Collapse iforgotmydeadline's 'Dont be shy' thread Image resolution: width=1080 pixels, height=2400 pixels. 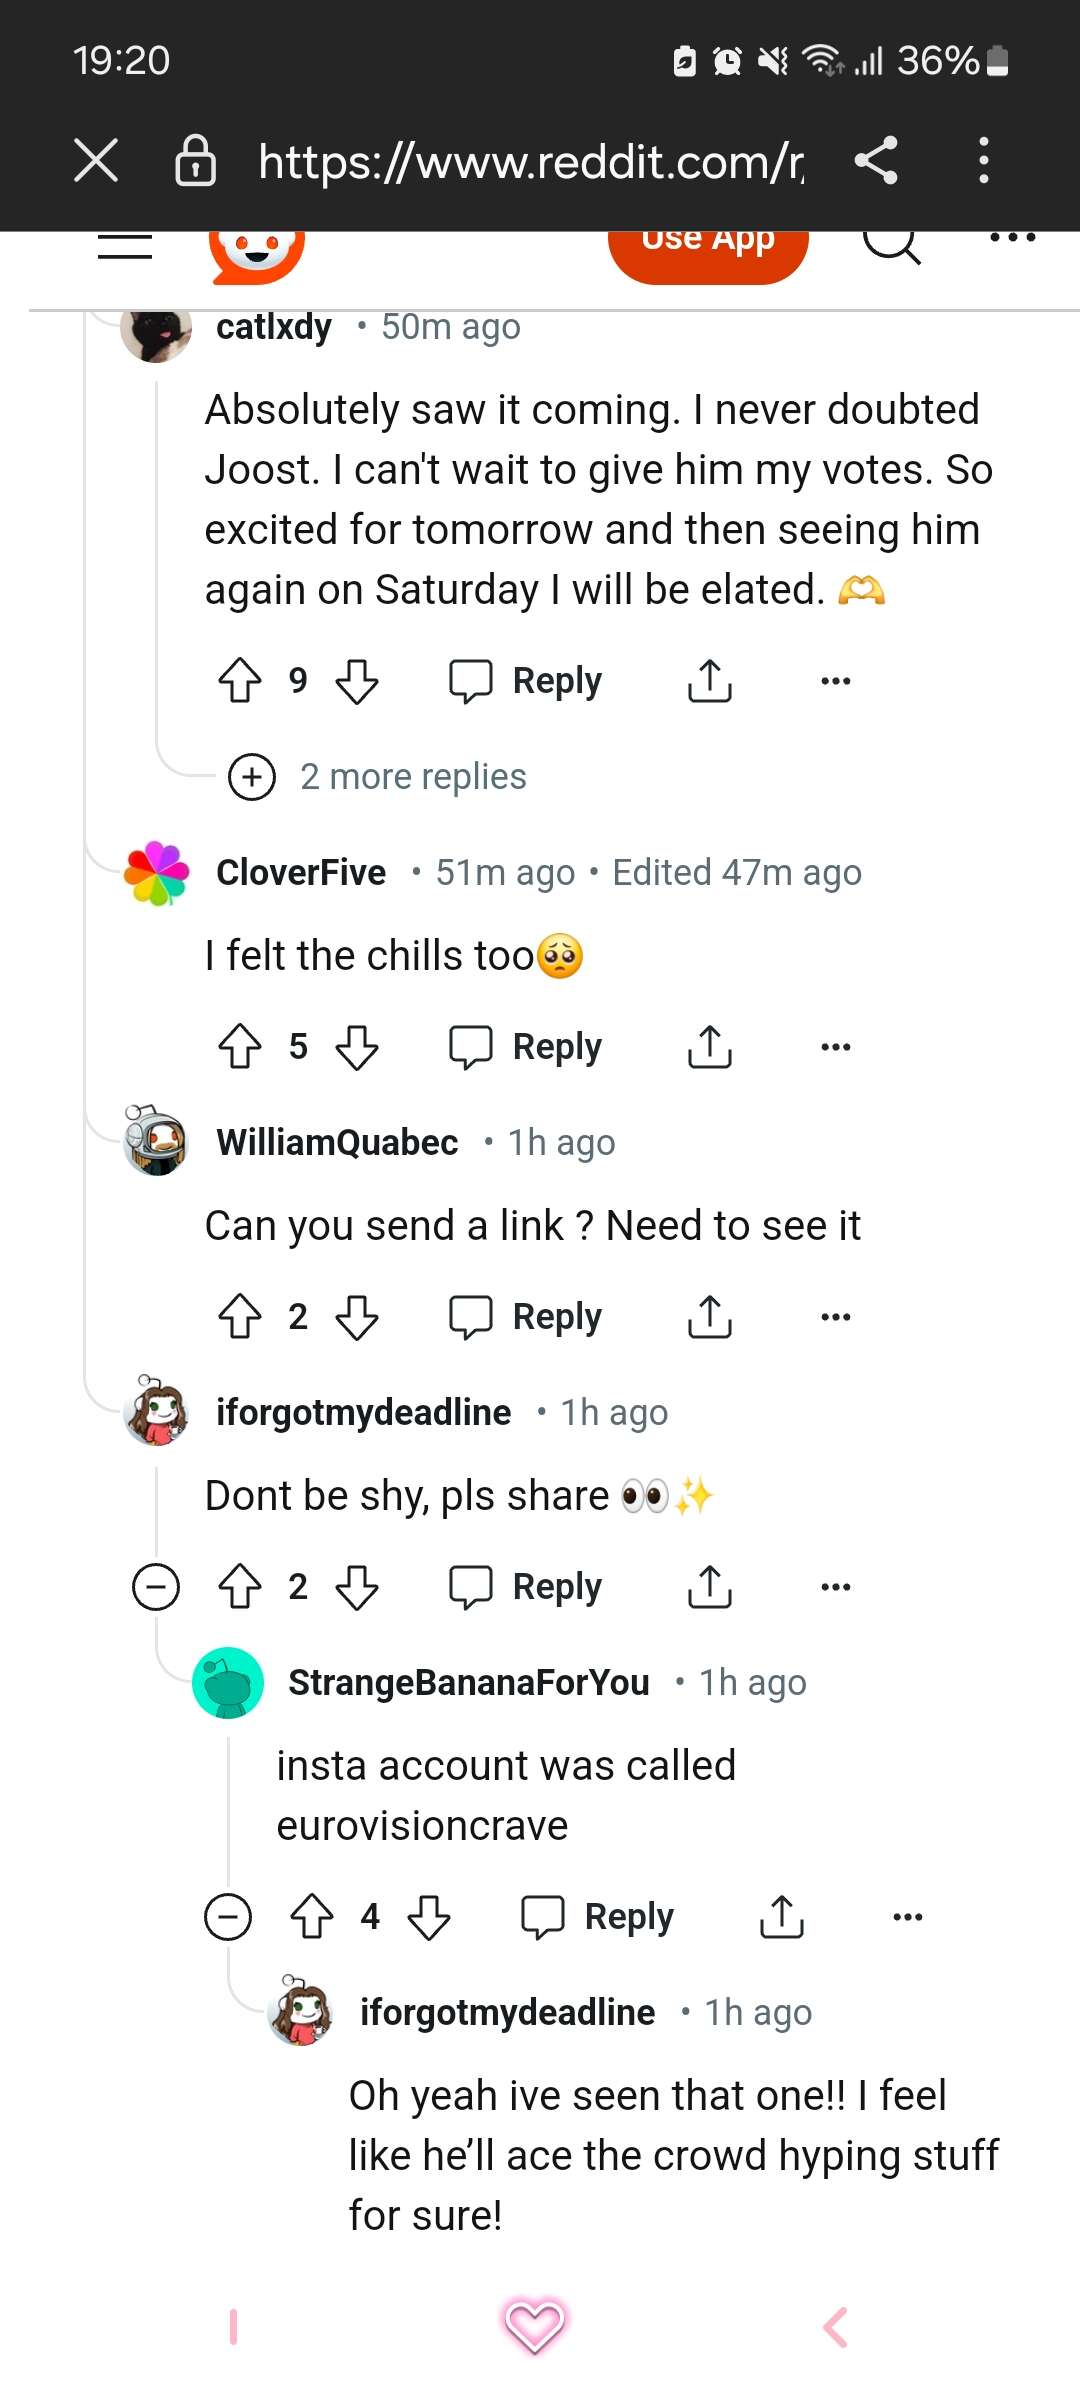tap(156, 1587)
